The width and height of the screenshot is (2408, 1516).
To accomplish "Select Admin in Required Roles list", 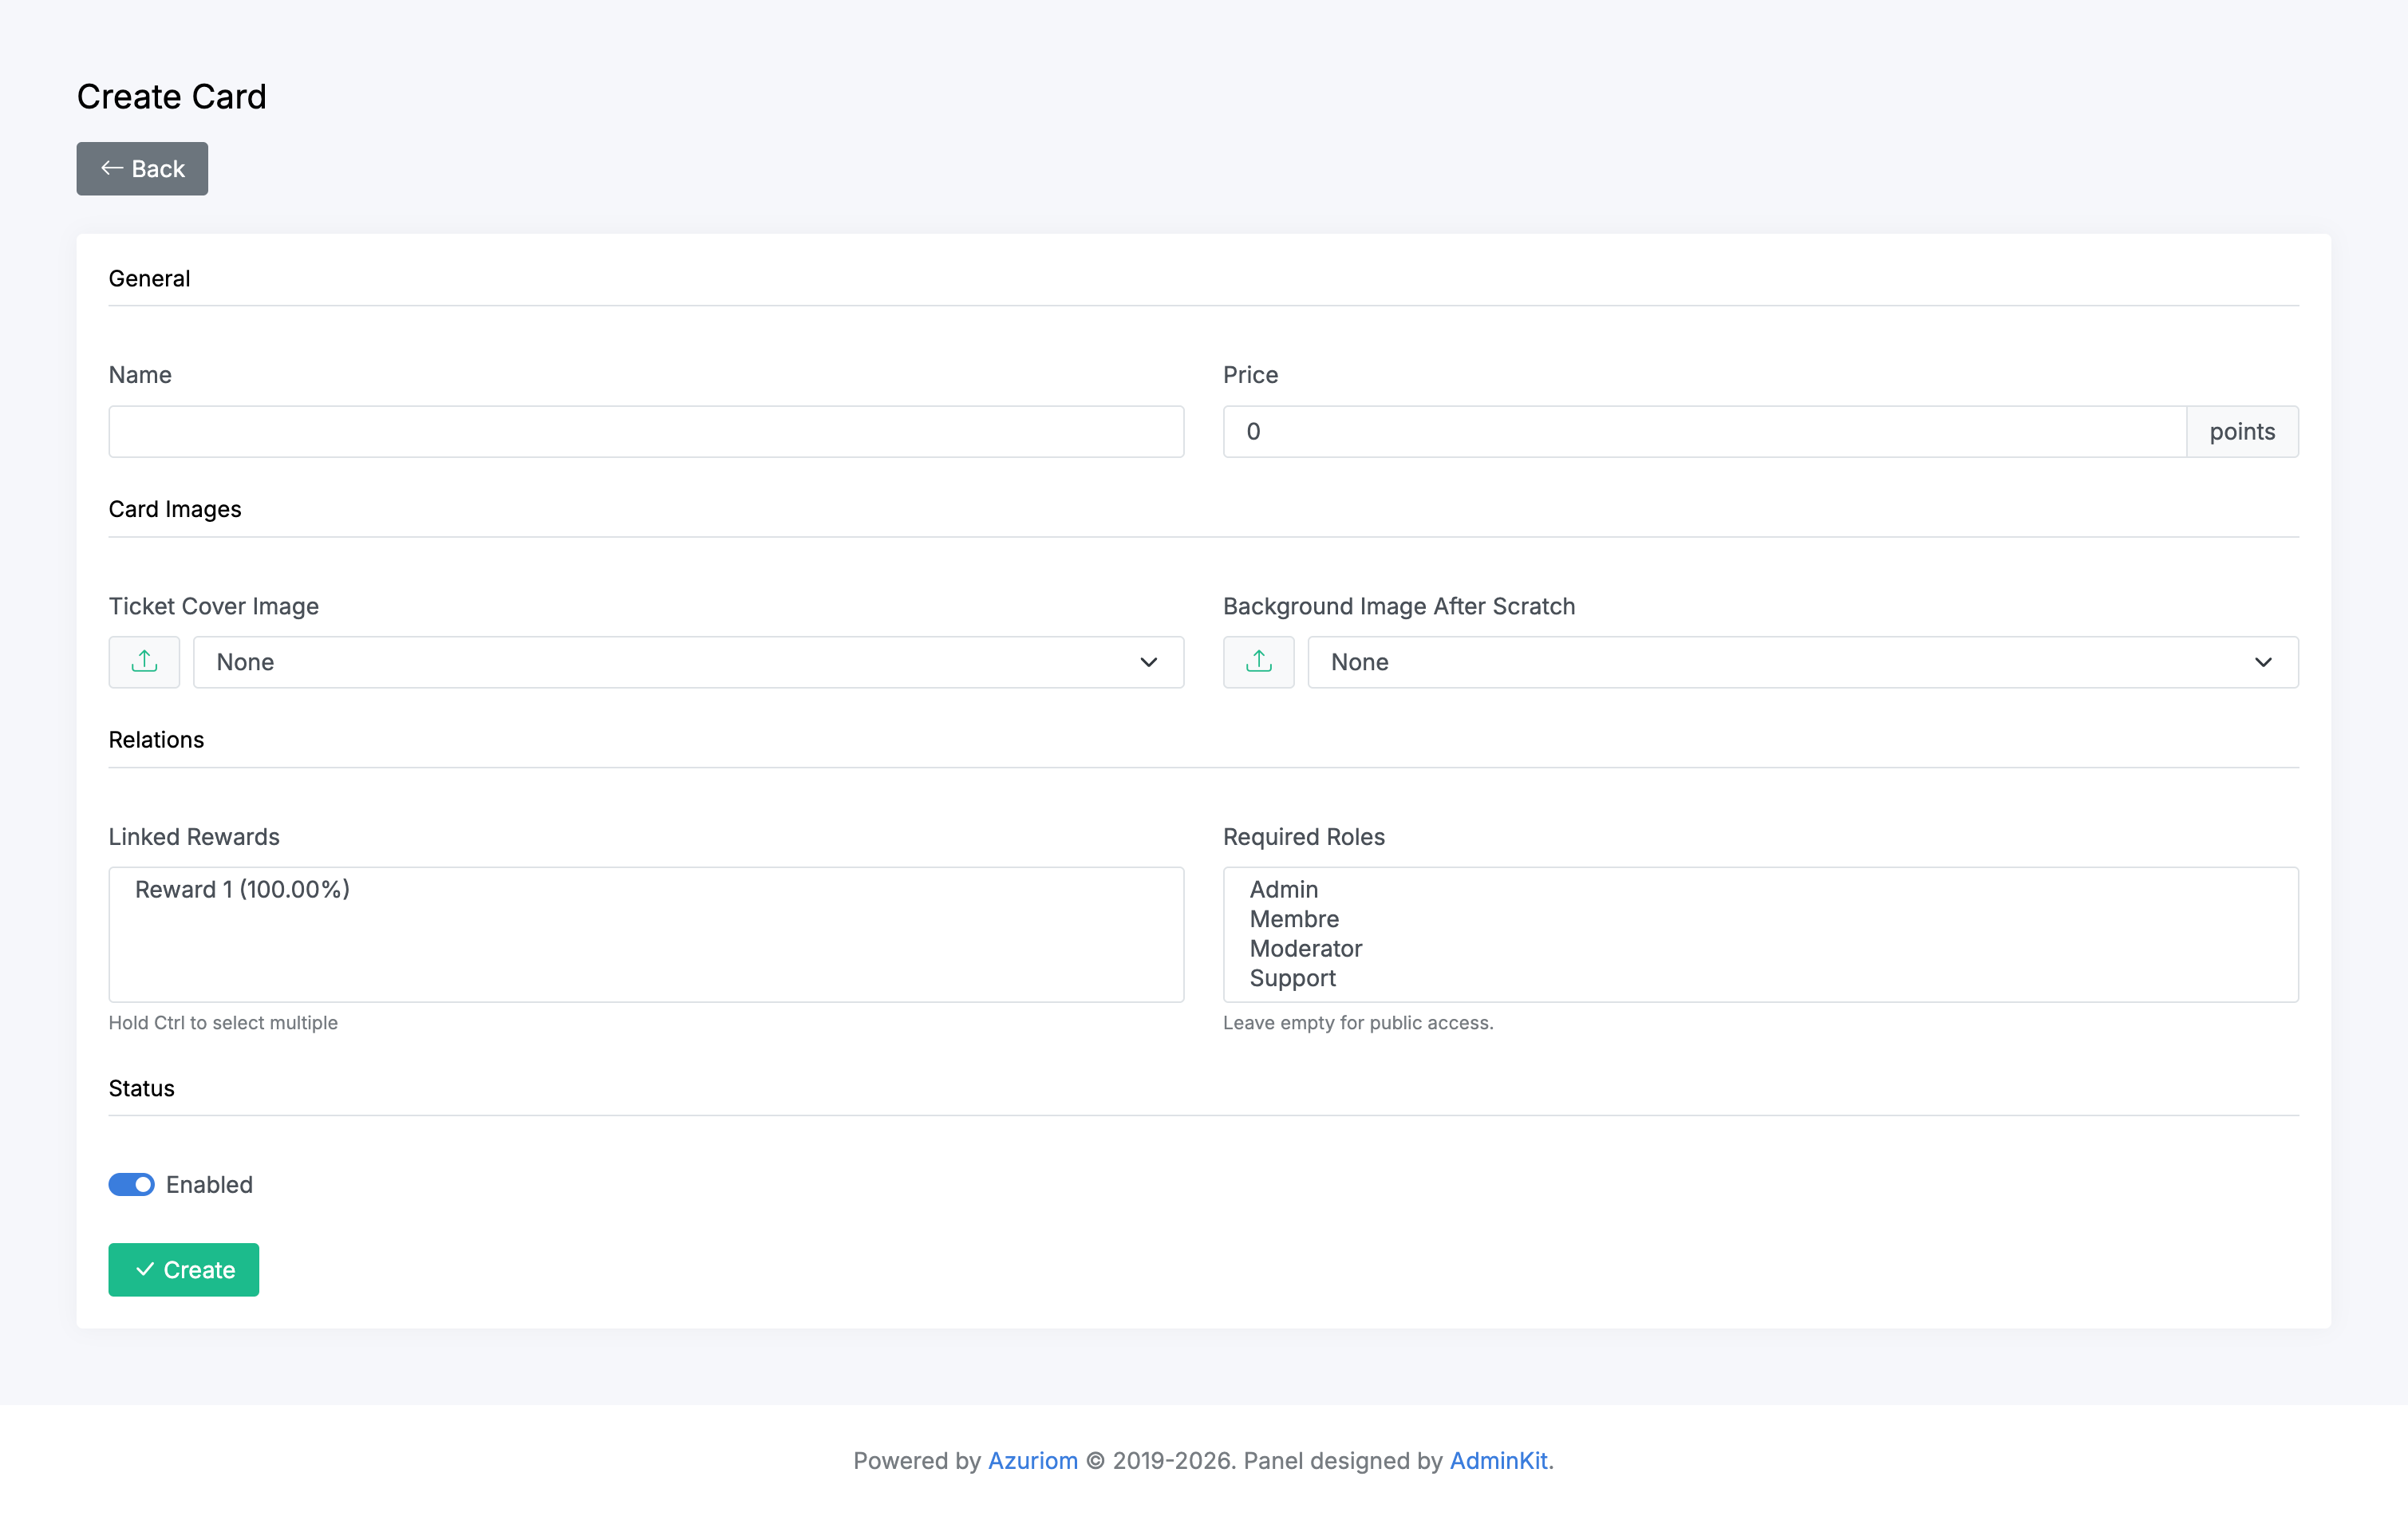I will pyautogui.click(x=1283, y=889).
